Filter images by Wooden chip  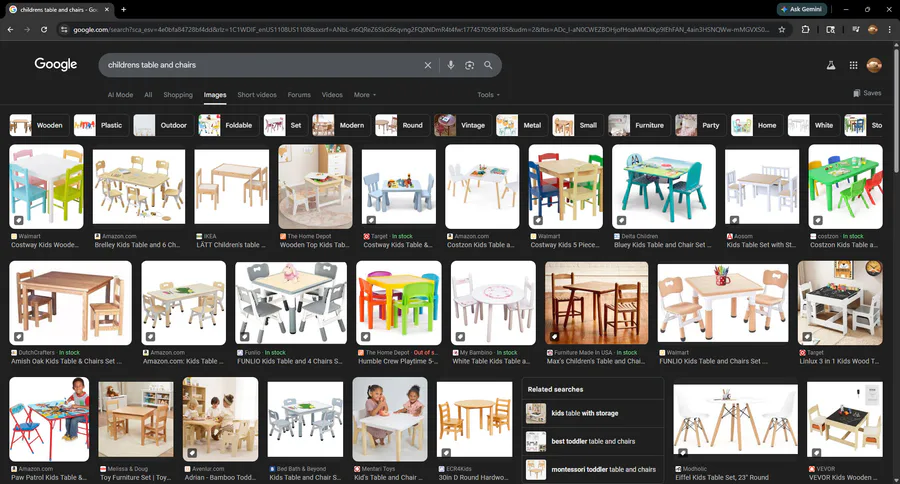[38, 125]
